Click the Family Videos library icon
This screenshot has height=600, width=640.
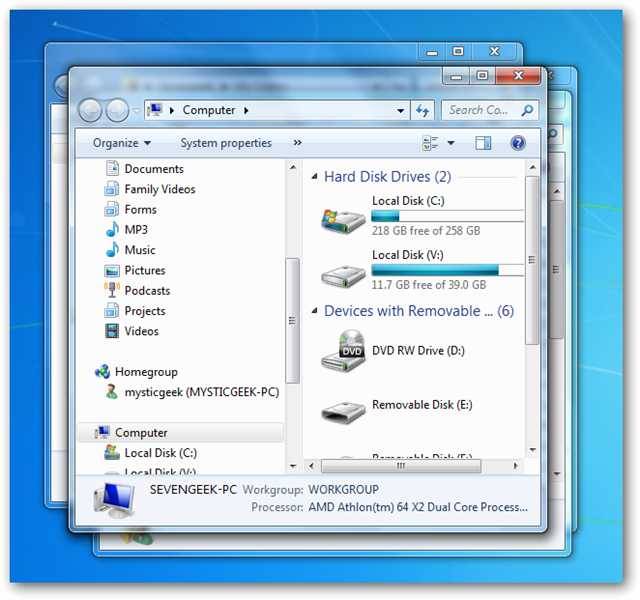pos(111,189)
